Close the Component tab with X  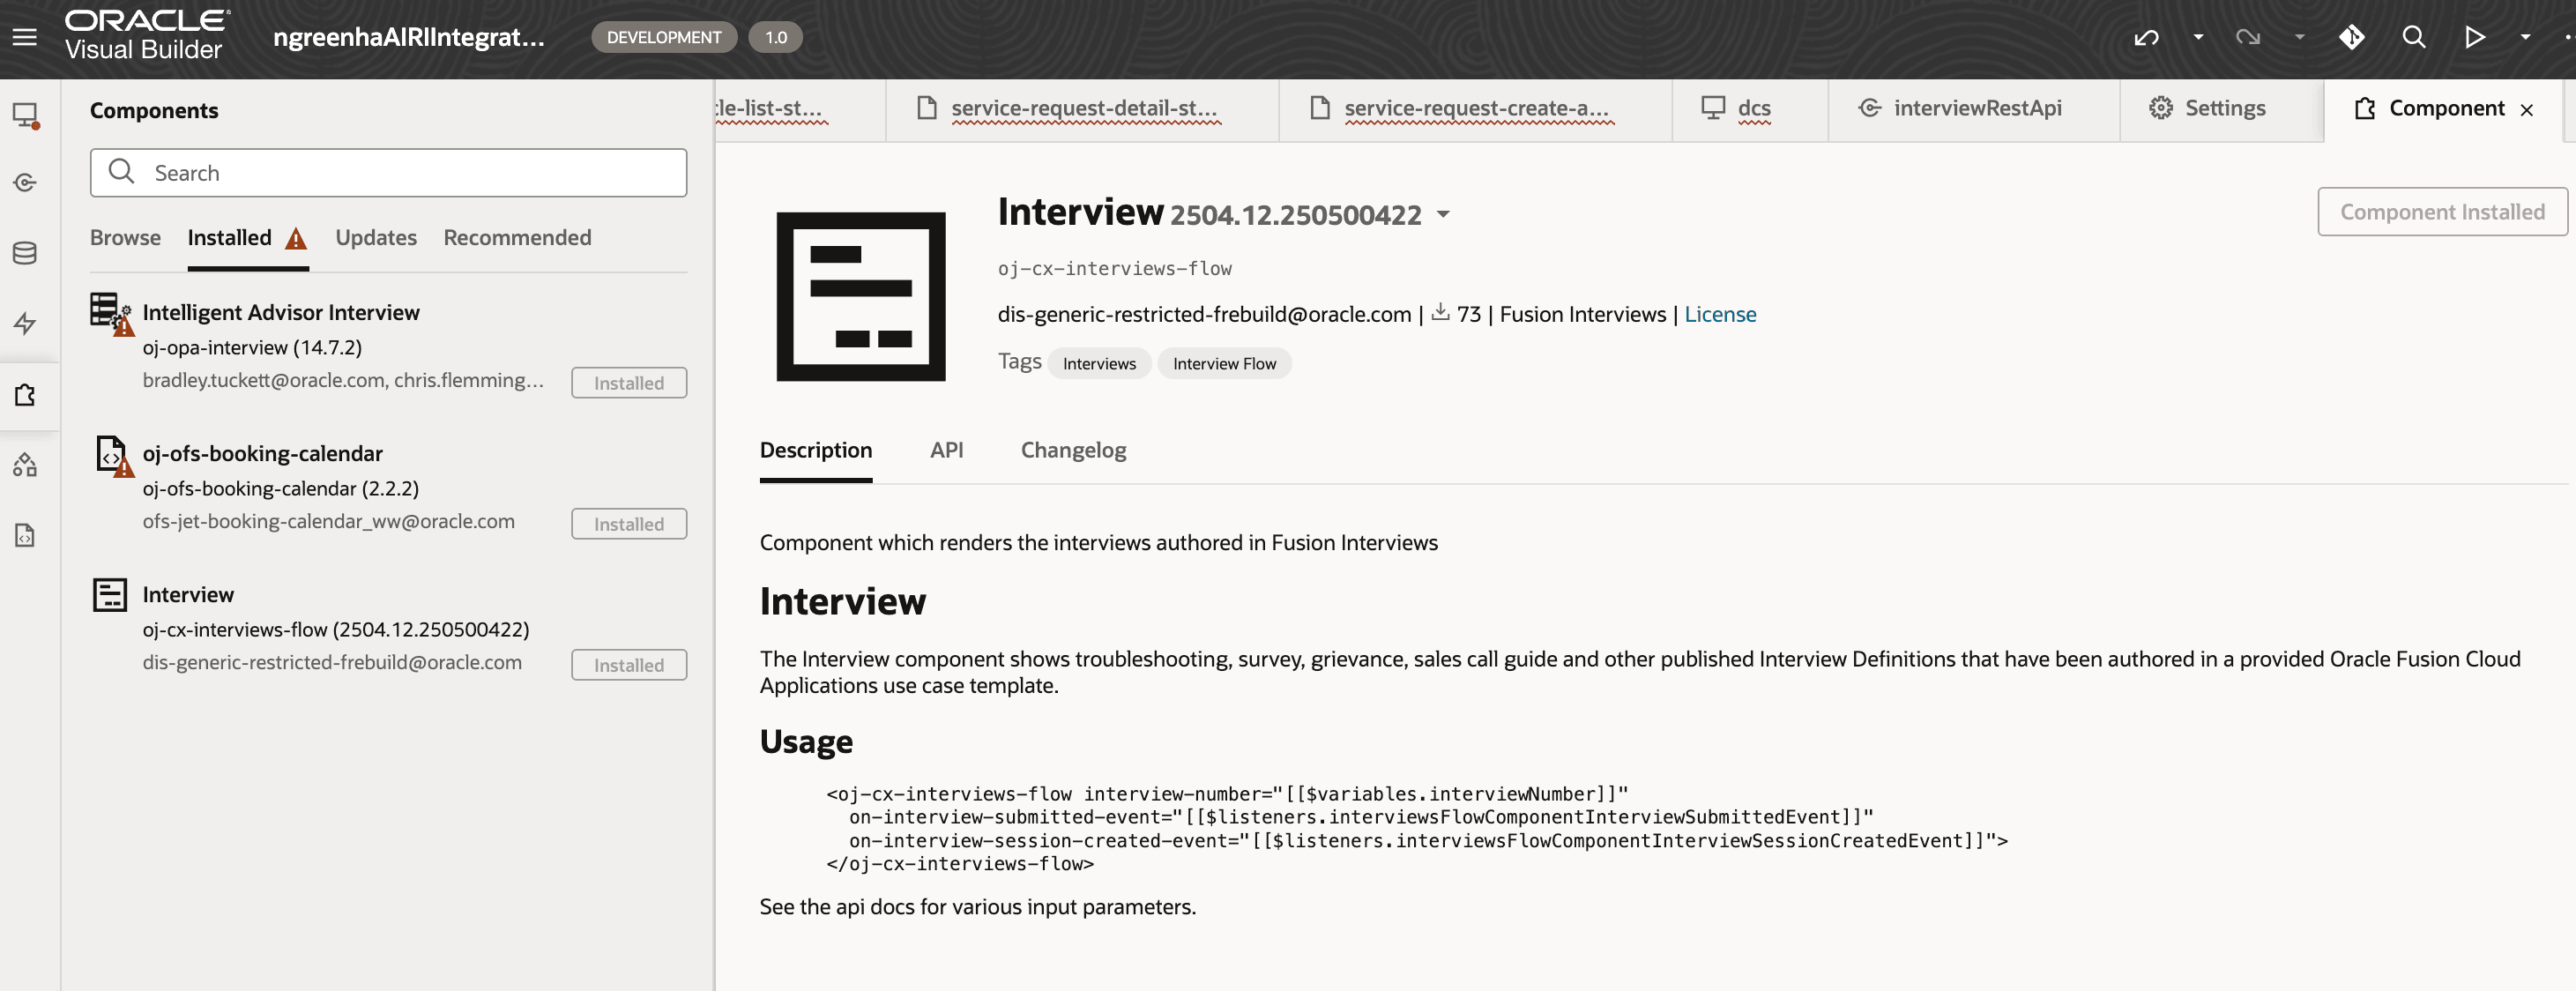pyautogui.click(x=2527, y=110)
